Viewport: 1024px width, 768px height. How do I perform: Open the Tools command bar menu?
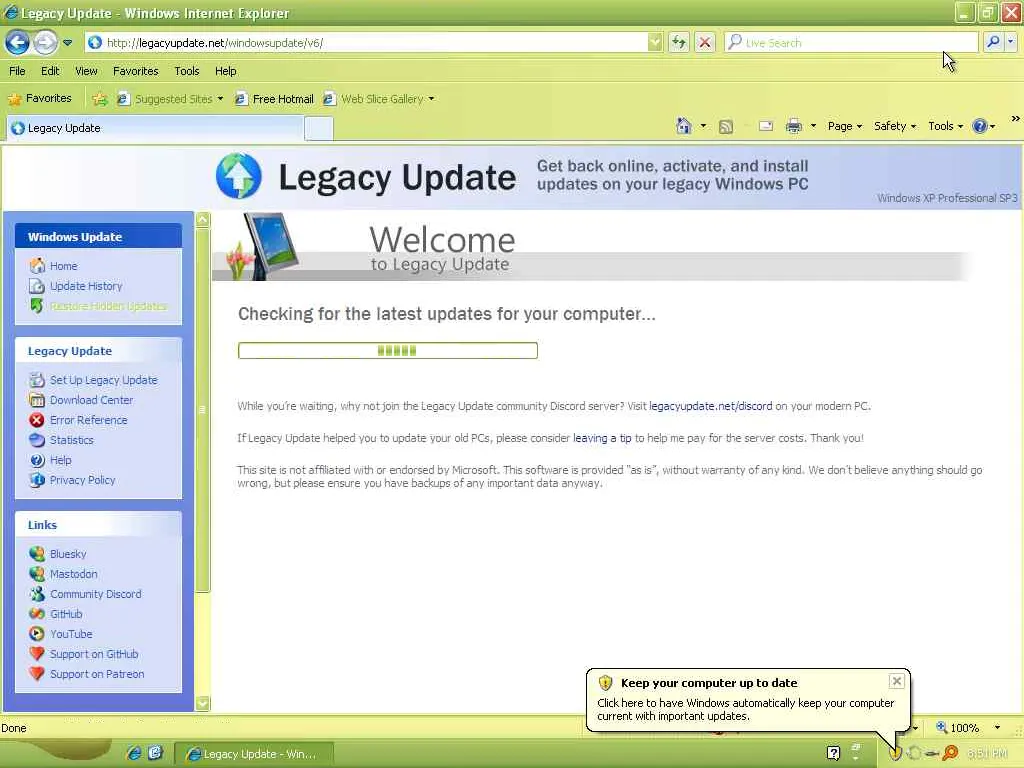coord(946,126)
